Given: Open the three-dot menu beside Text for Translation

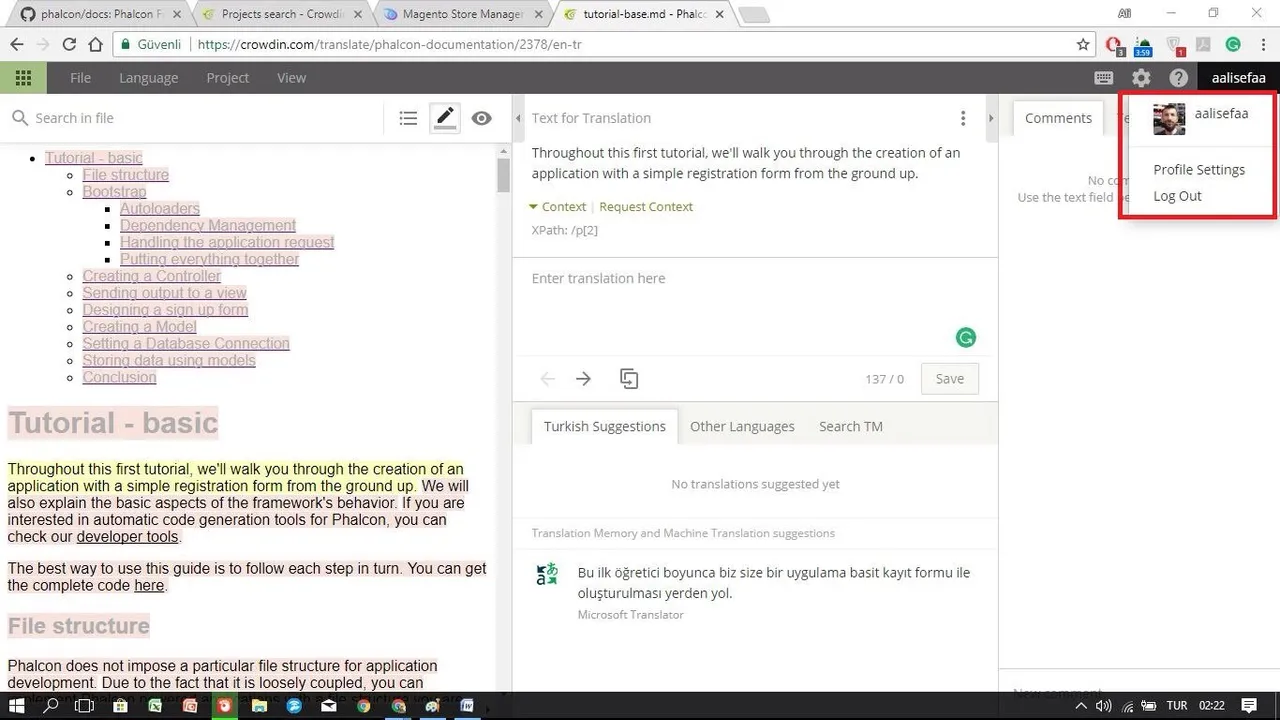Looking at the screenshot, I should [x=963, y=118].
